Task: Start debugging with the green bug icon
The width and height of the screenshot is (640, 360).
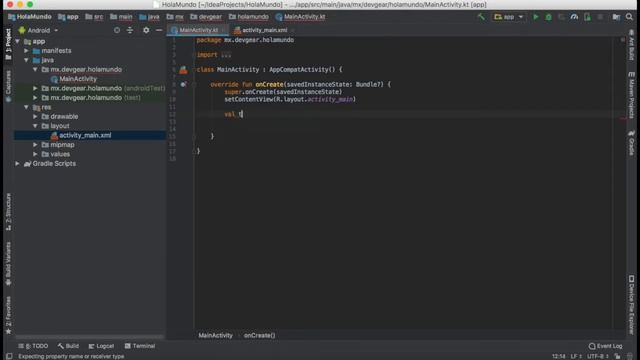Action: pyautogui.click(x=549, y=17)
